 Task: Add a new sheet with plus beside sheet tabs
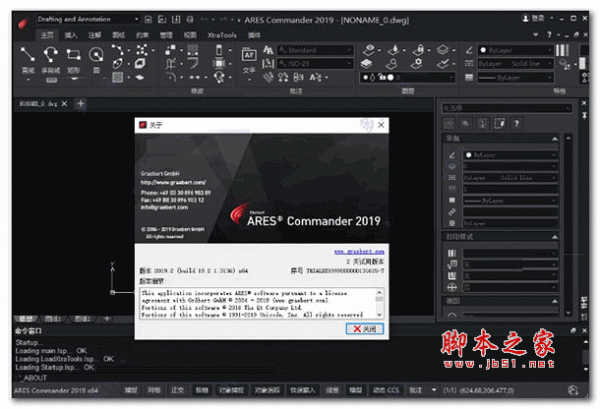coord(107,318)
